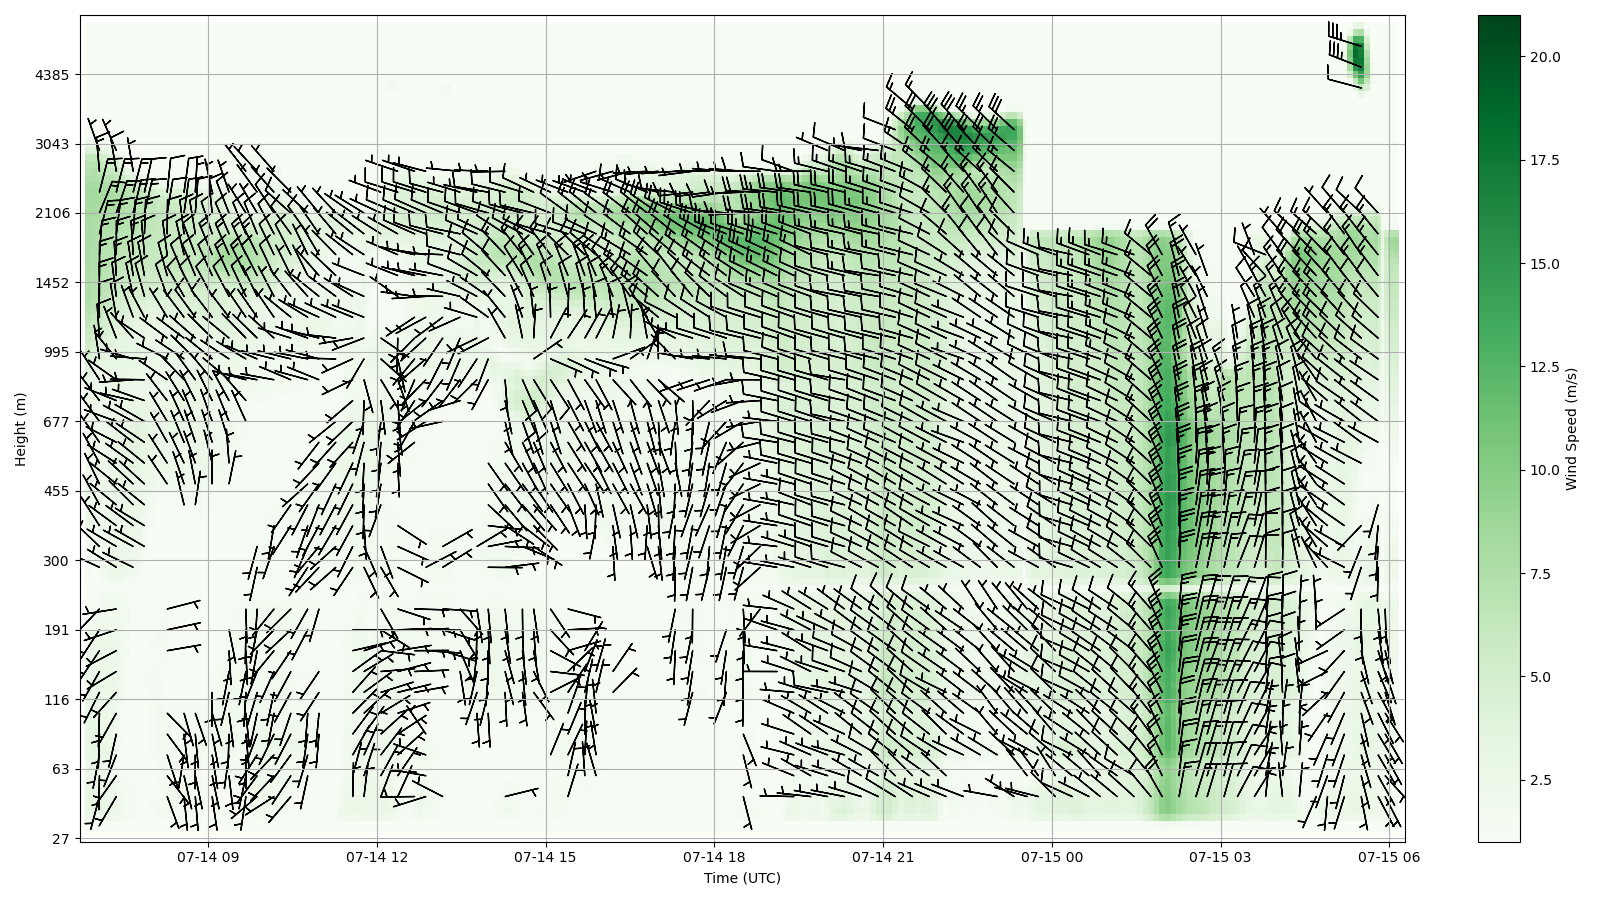Click the 07-15 03 time tick label
This screenshot has height=900, width=1600.
(x=1220, y=857)
